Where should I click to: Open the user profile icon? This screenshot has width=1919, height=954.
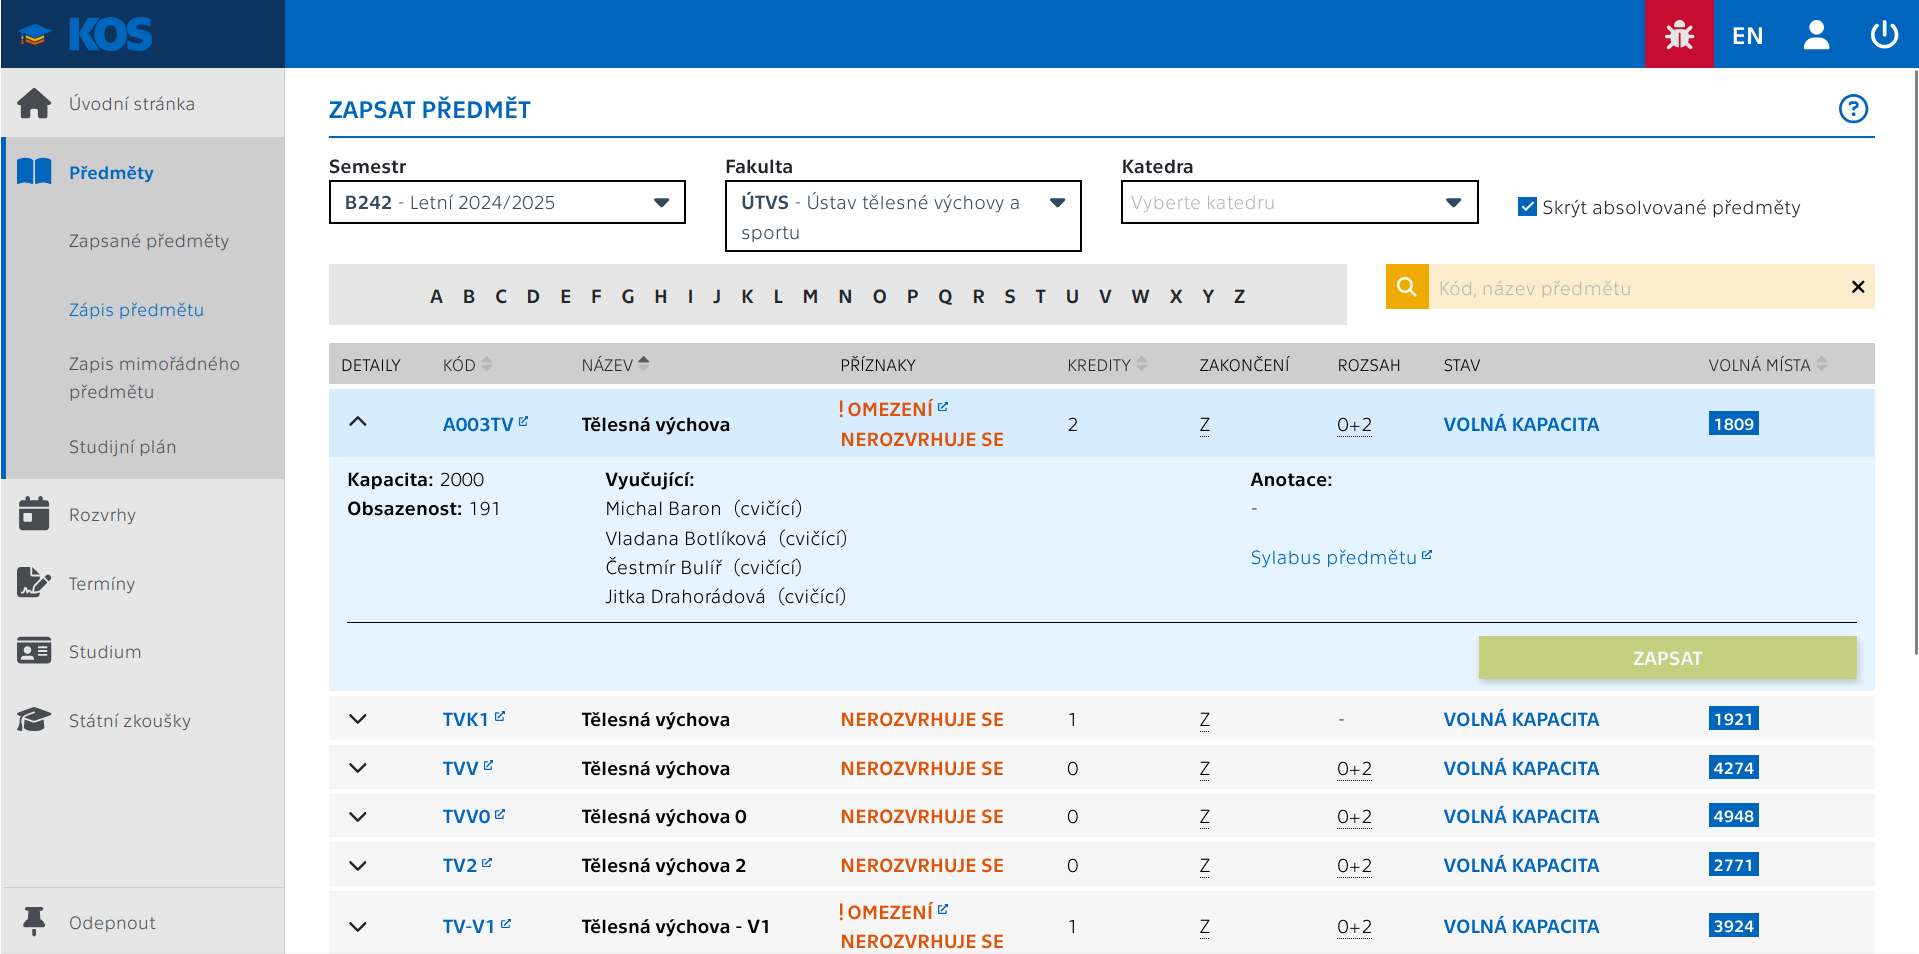click(1816, 35)
